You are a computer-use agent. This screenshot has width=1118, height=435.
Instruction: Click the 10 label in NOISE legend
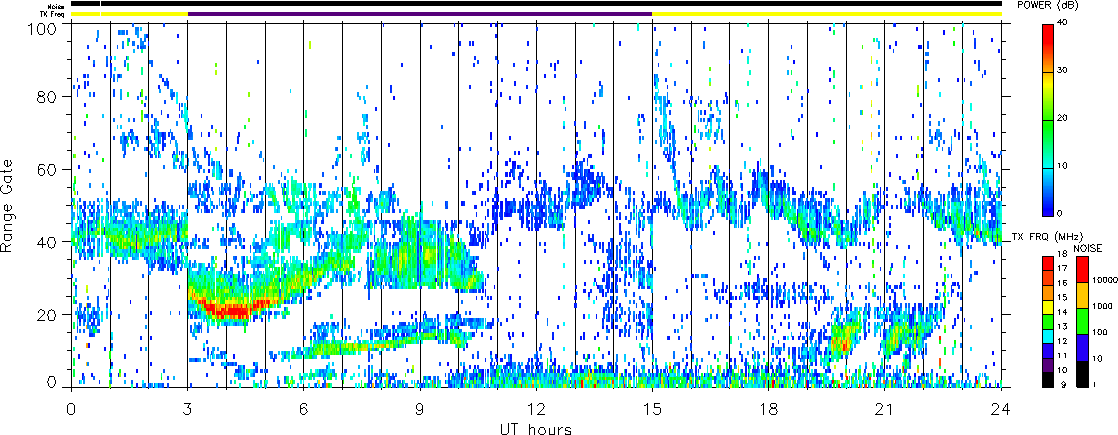(1097, 358)
